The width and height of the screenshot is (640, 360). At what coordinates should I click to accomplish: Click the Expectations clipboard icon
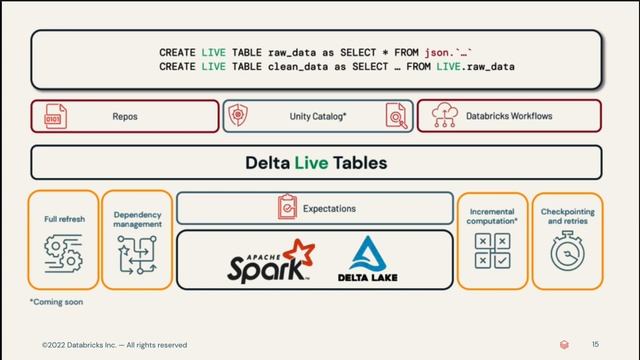(287, 207)
